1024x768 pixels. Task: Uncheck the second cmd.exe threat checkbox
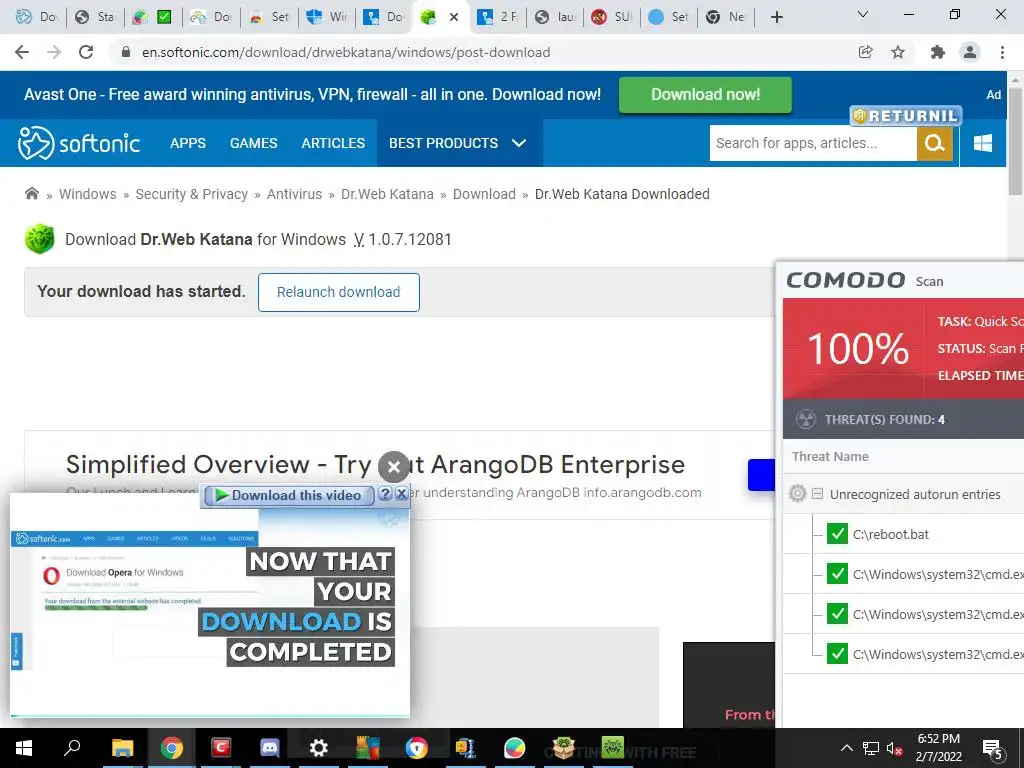[x=837, y=614]
